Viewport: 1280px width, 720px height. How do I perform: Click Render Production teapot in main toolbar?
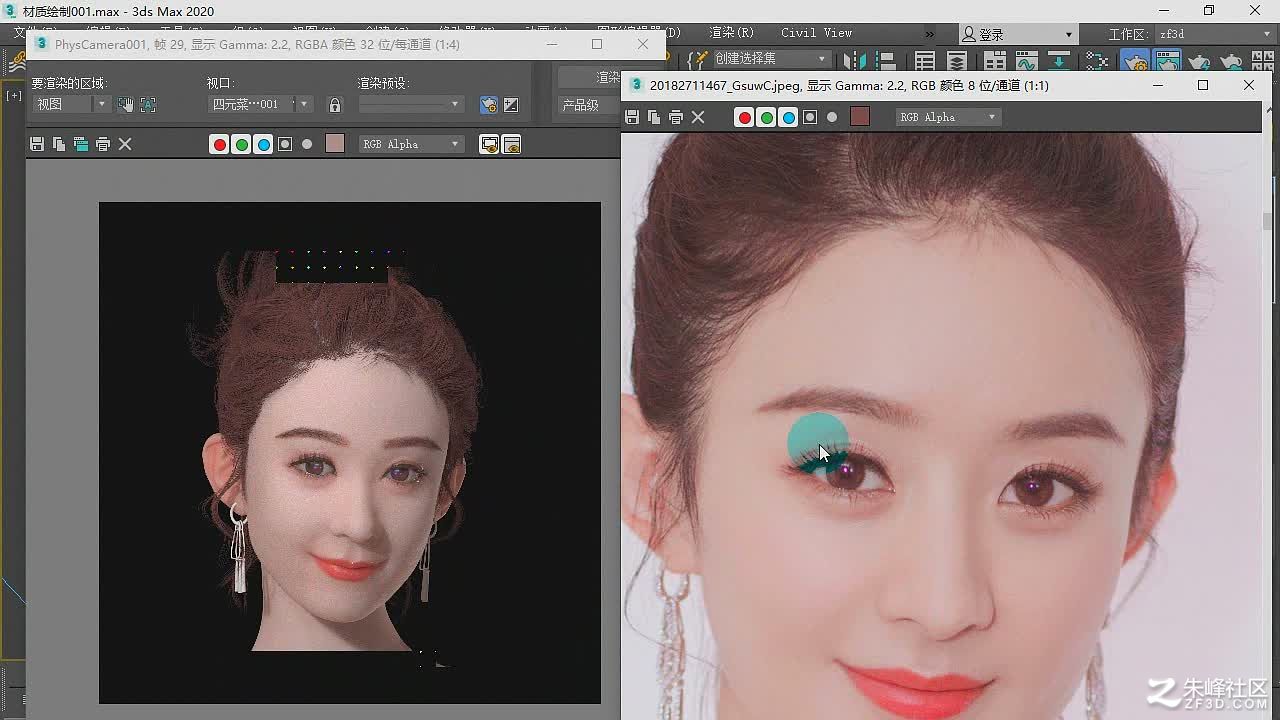(x=1200, y=60)
